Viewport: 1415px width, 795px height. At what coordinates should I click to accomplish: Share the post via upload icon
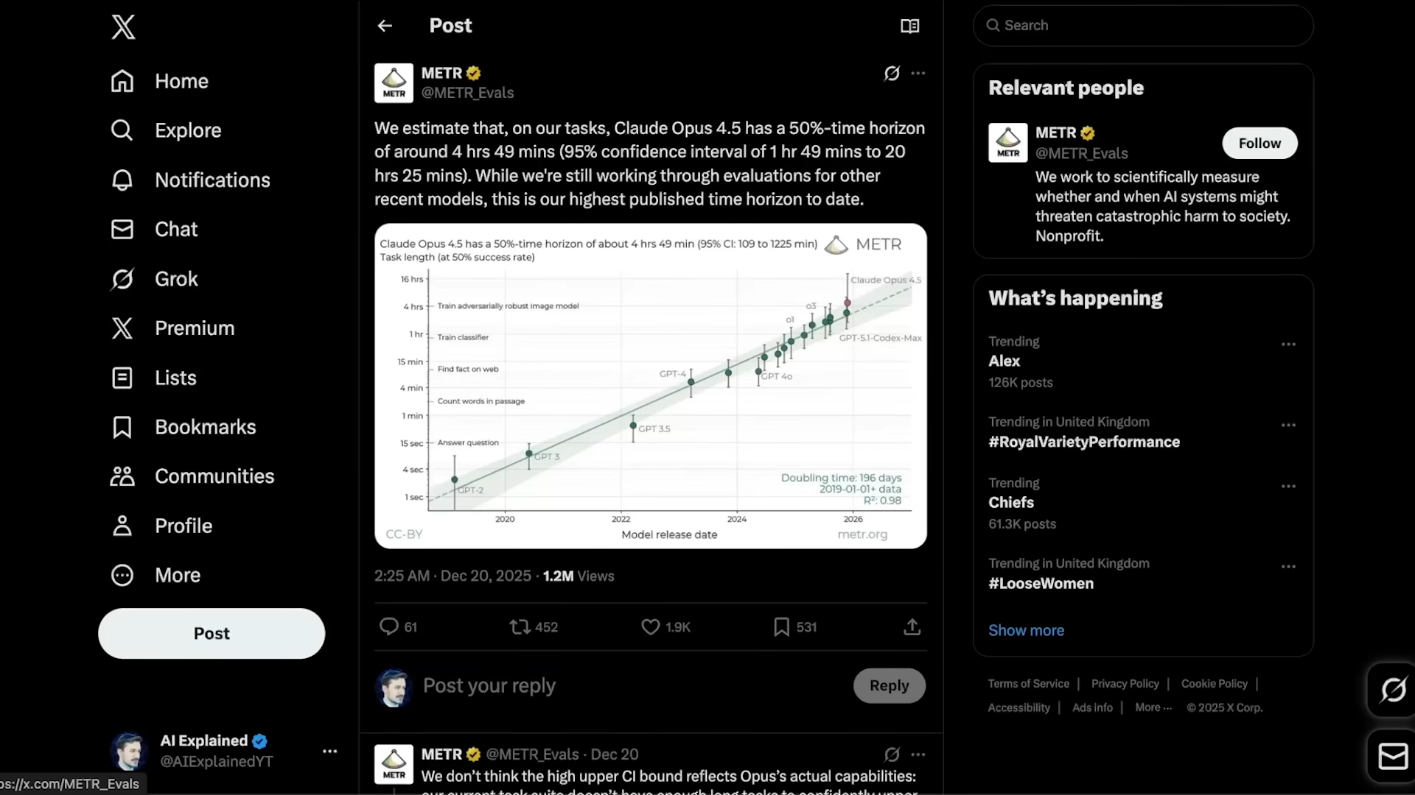coord(911,627)
